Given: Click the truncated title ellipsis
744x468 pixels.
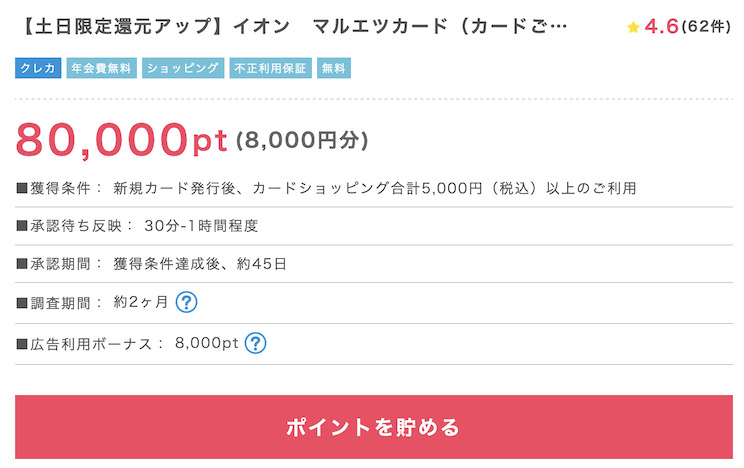Looking at the screenshot, I should click(559, 27).
